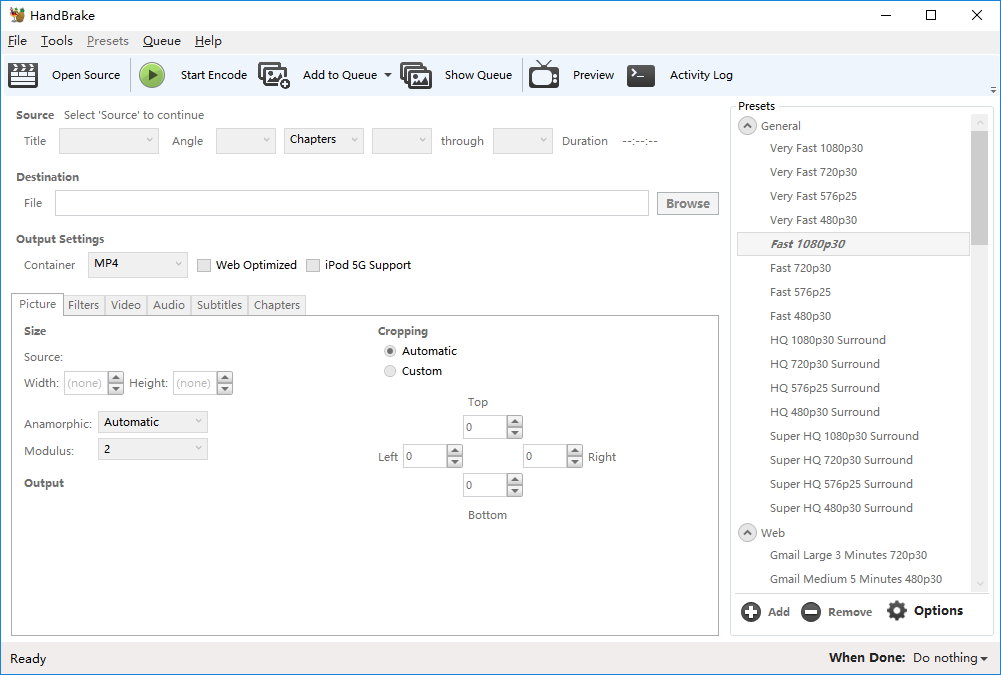The height and width of the screenshot is (675, 1001).
Task: Click the preset Options gear icon
Action: (x=897, y=611)
